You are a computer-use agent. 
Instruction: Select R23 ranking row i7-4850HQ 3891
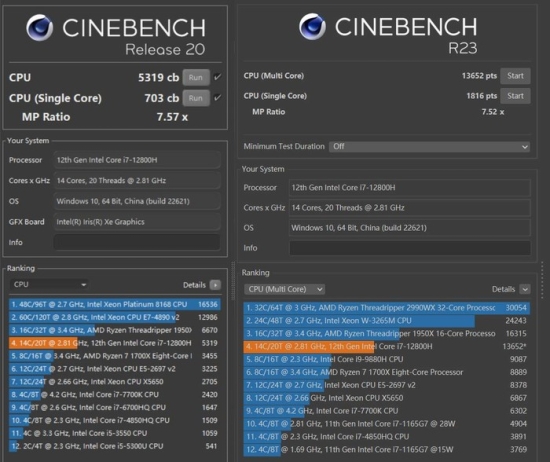click(x=387, y=437)
